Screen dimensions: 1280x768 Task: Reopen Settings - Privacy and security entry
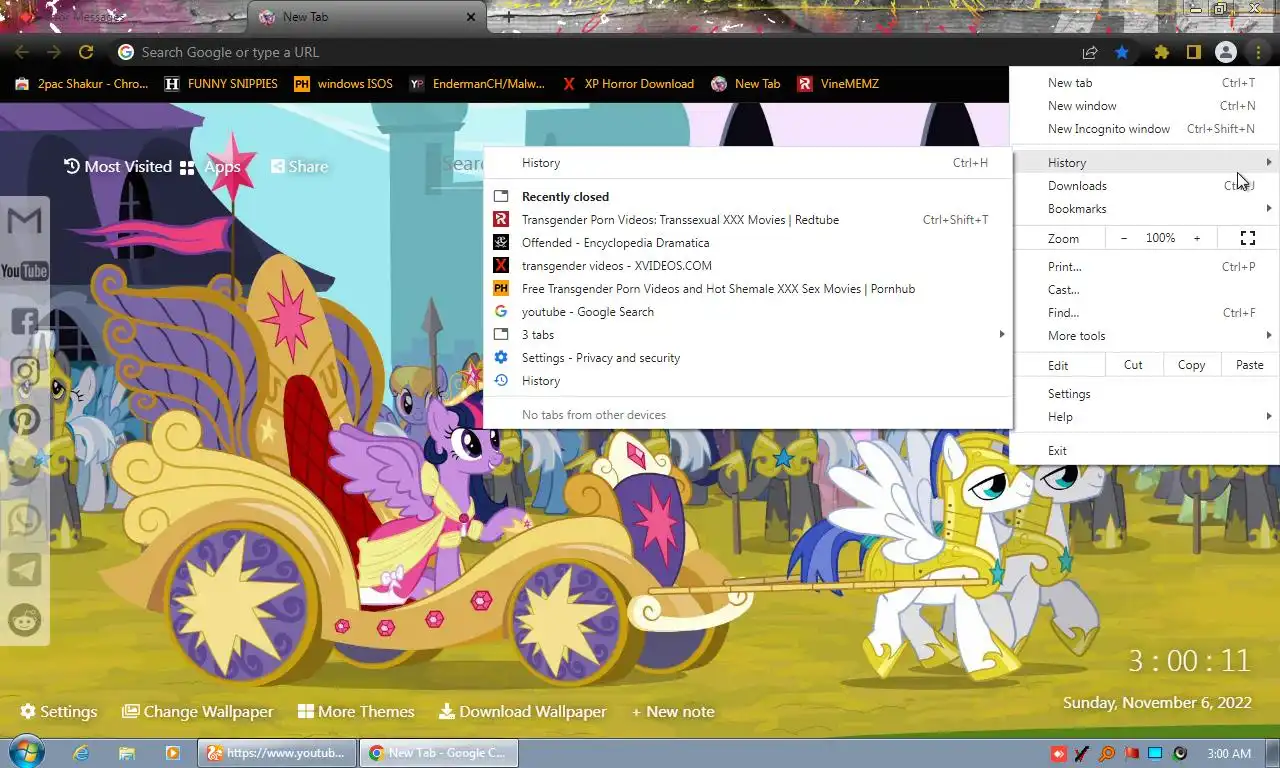click(x=748, y=358)
